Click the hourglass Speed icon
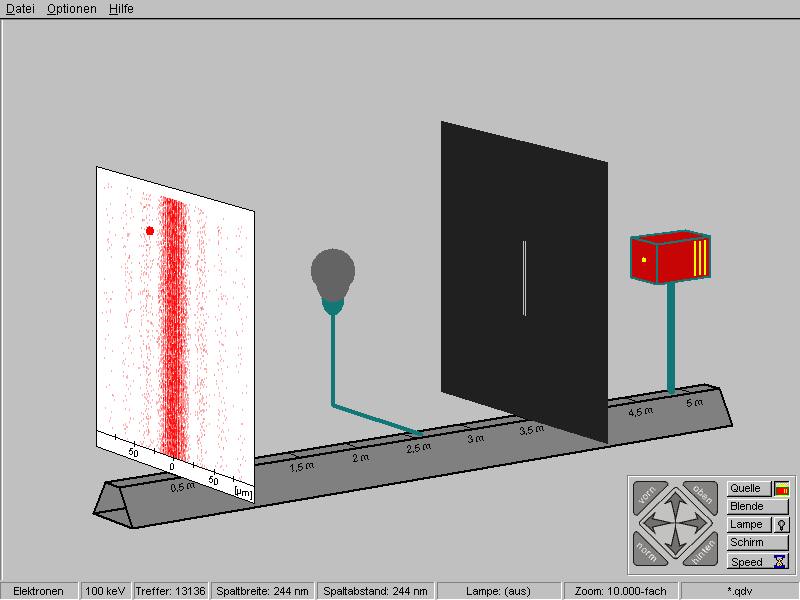The image size is (800, 600). 780,561
